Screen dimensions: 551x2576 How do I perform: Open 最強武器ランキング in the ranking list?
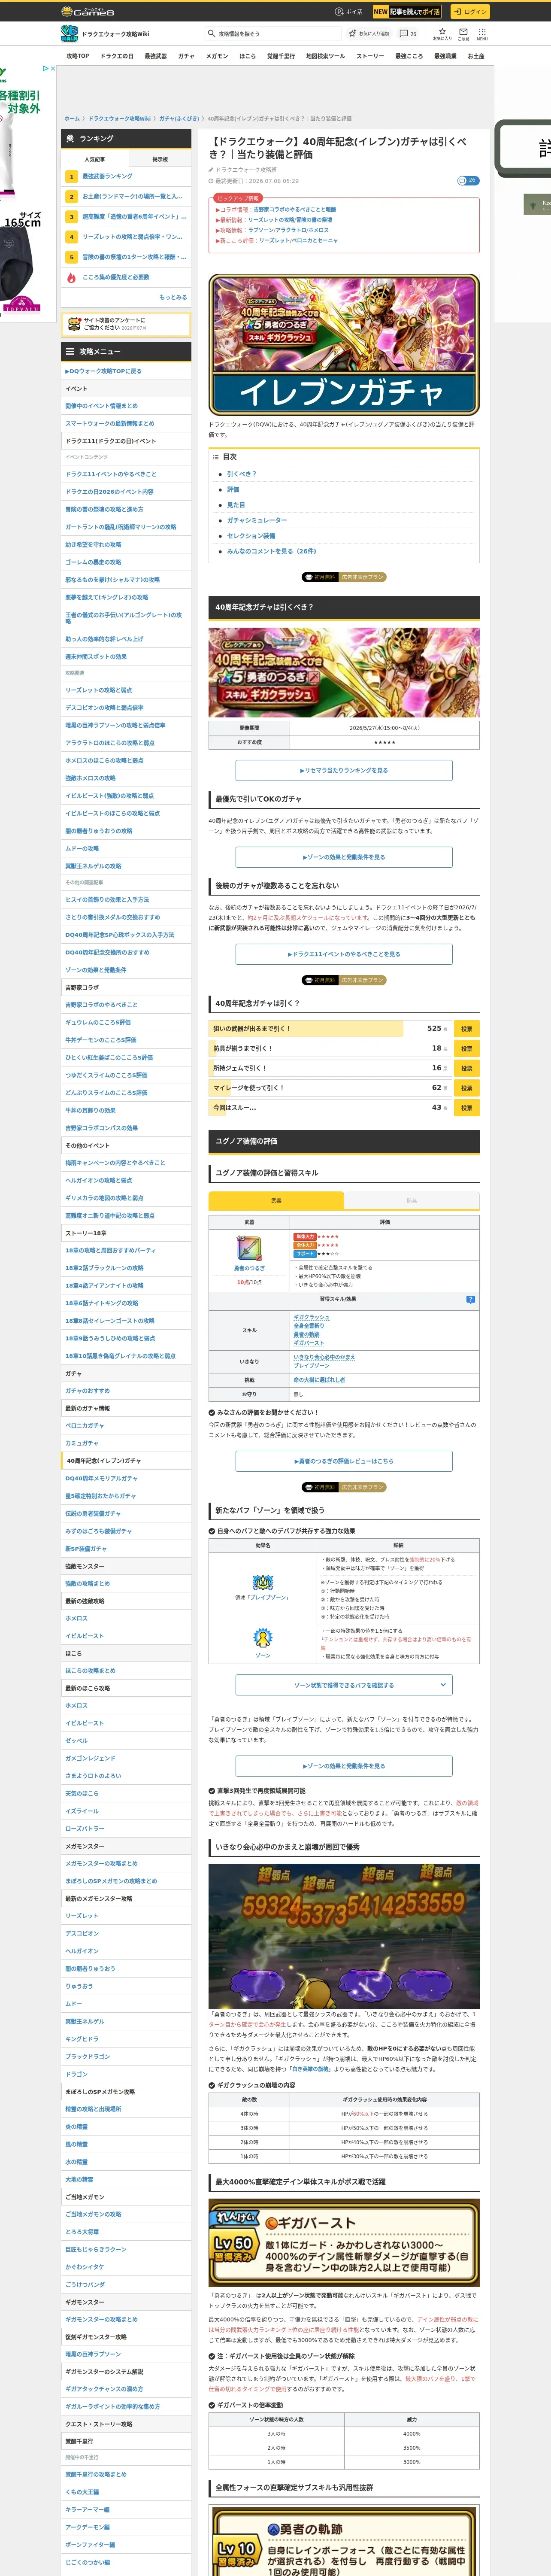(x=107, y=176)
